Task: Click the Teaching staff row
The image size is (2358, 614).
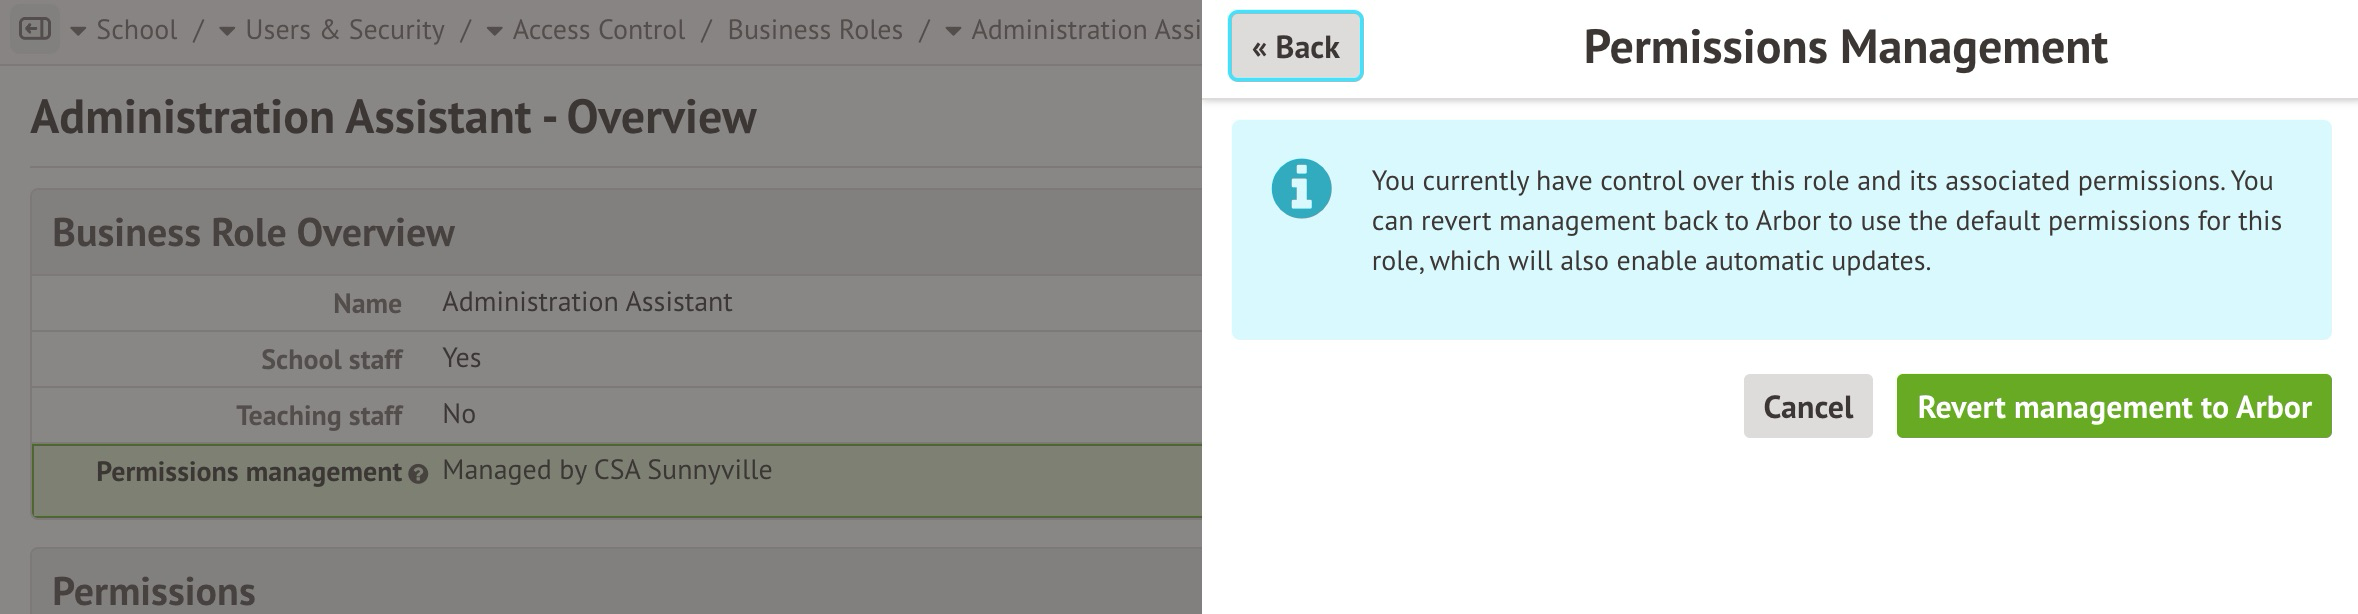Action: 616,415
